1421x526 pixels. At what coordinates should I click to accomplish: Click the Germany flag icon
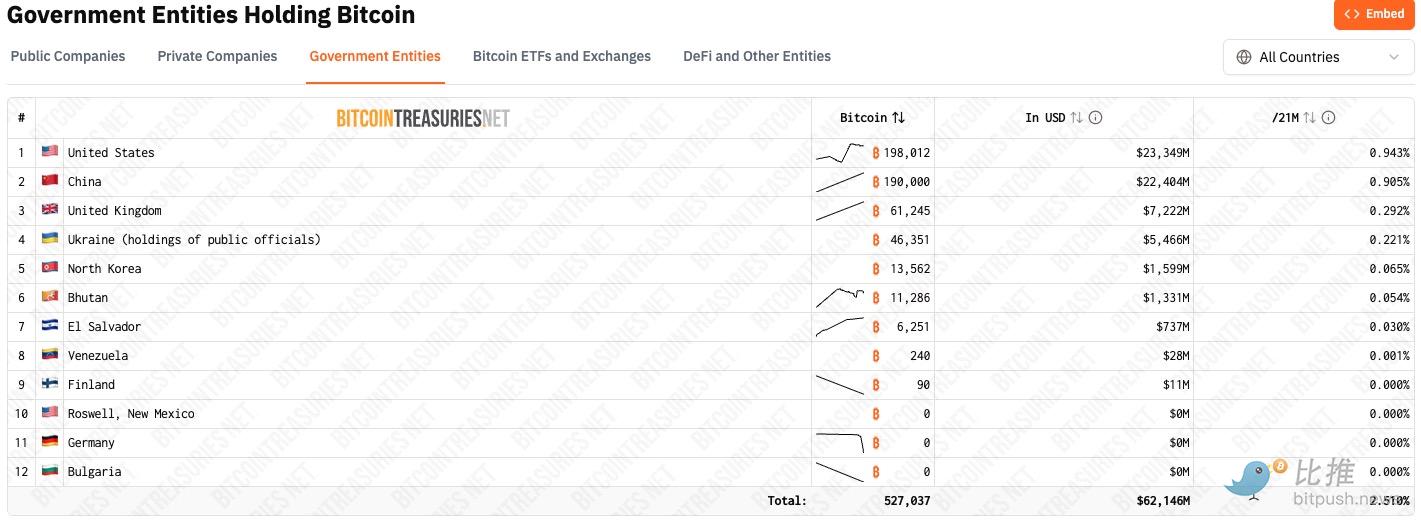[50, 442]
